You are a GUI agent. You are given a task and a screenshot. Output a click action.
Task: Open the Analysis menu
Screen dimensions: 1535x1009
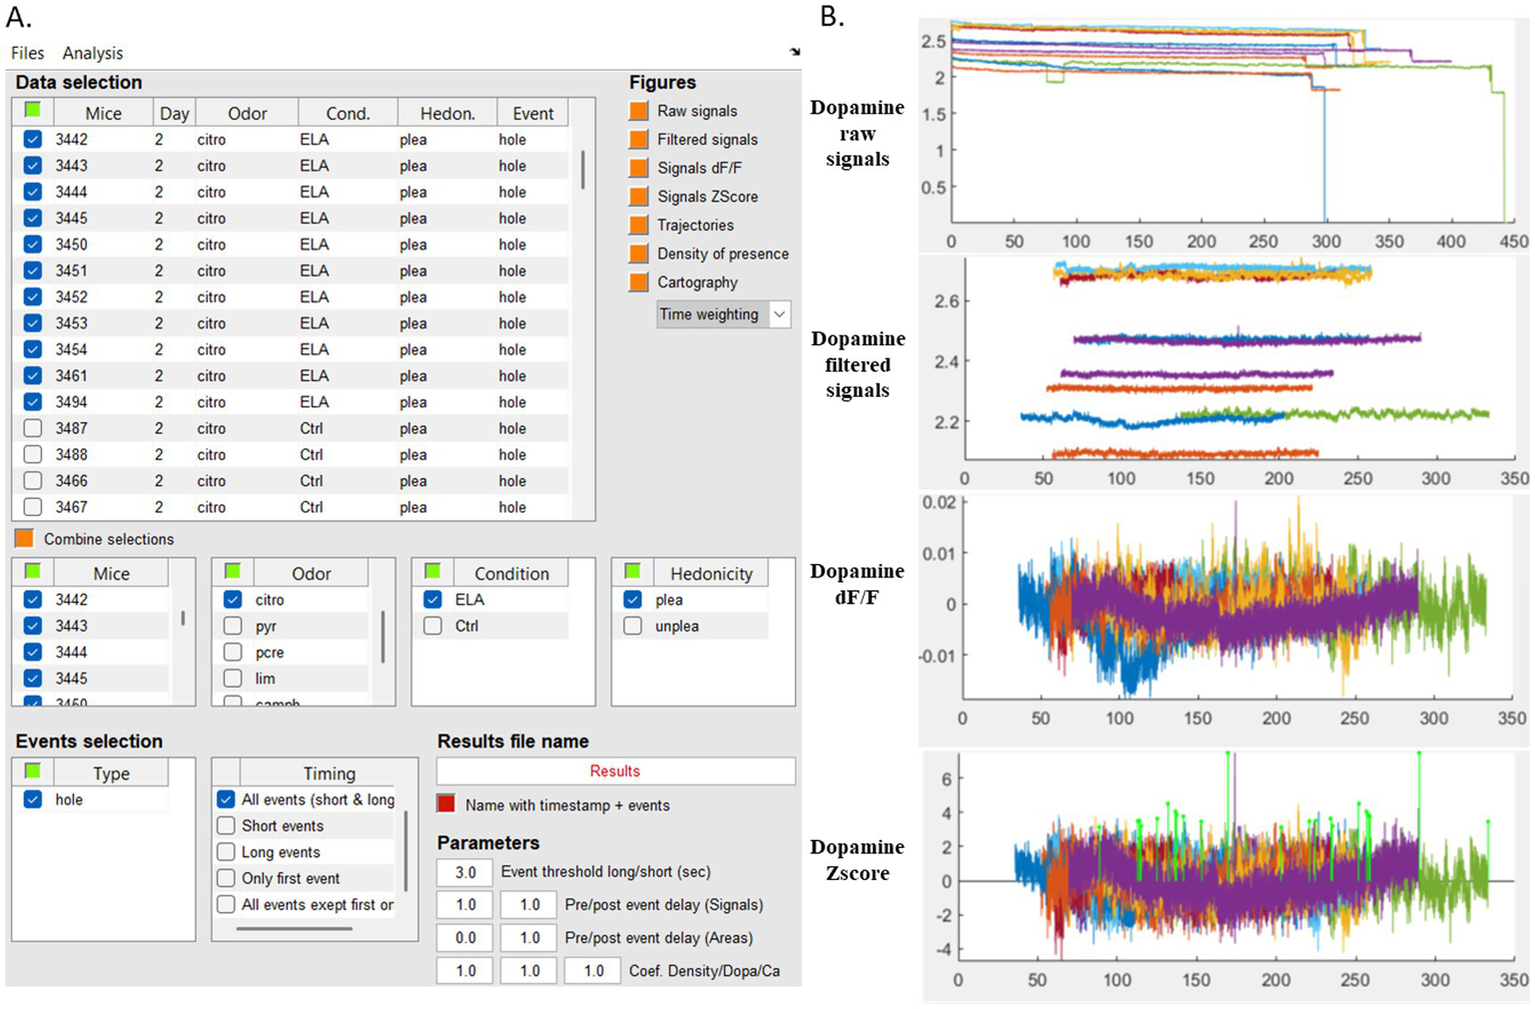click(93, 52)
